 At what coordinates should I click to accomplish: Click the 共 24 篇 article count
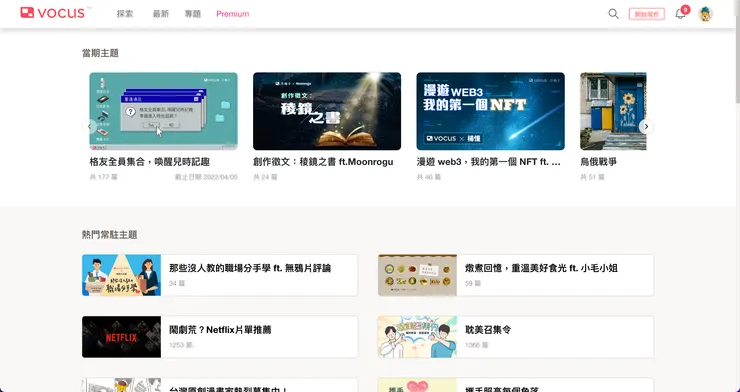[265, 177]
